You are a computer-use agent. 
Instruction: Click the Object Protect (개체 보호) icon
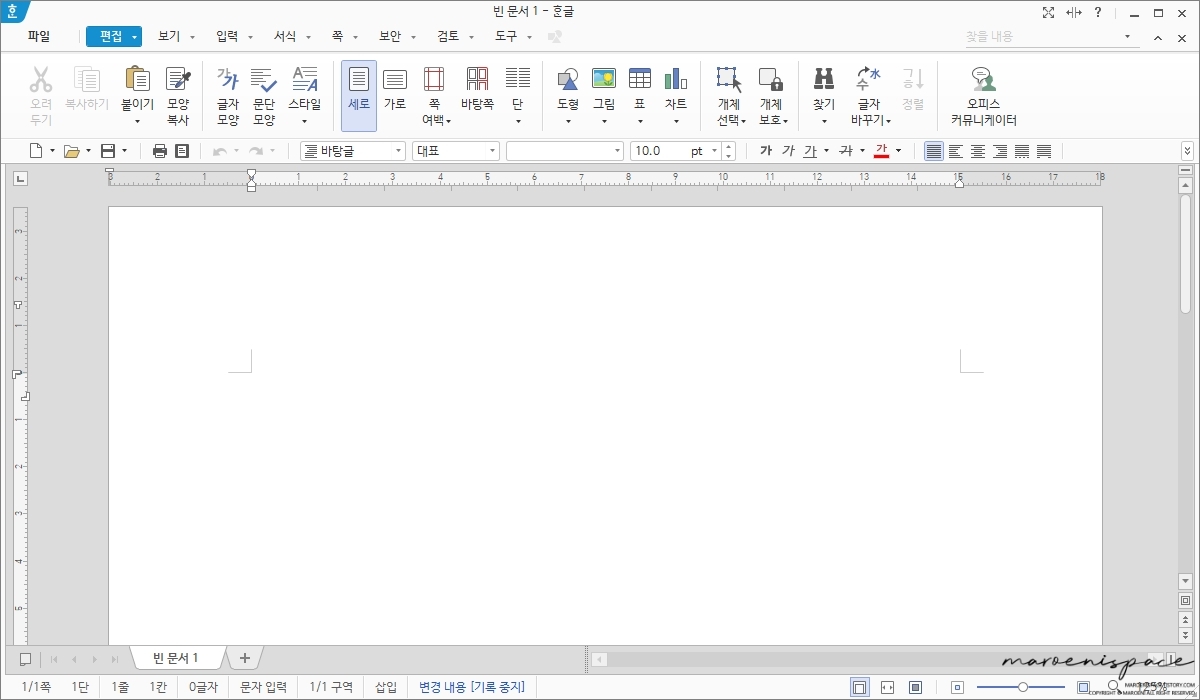coord(770,80)
